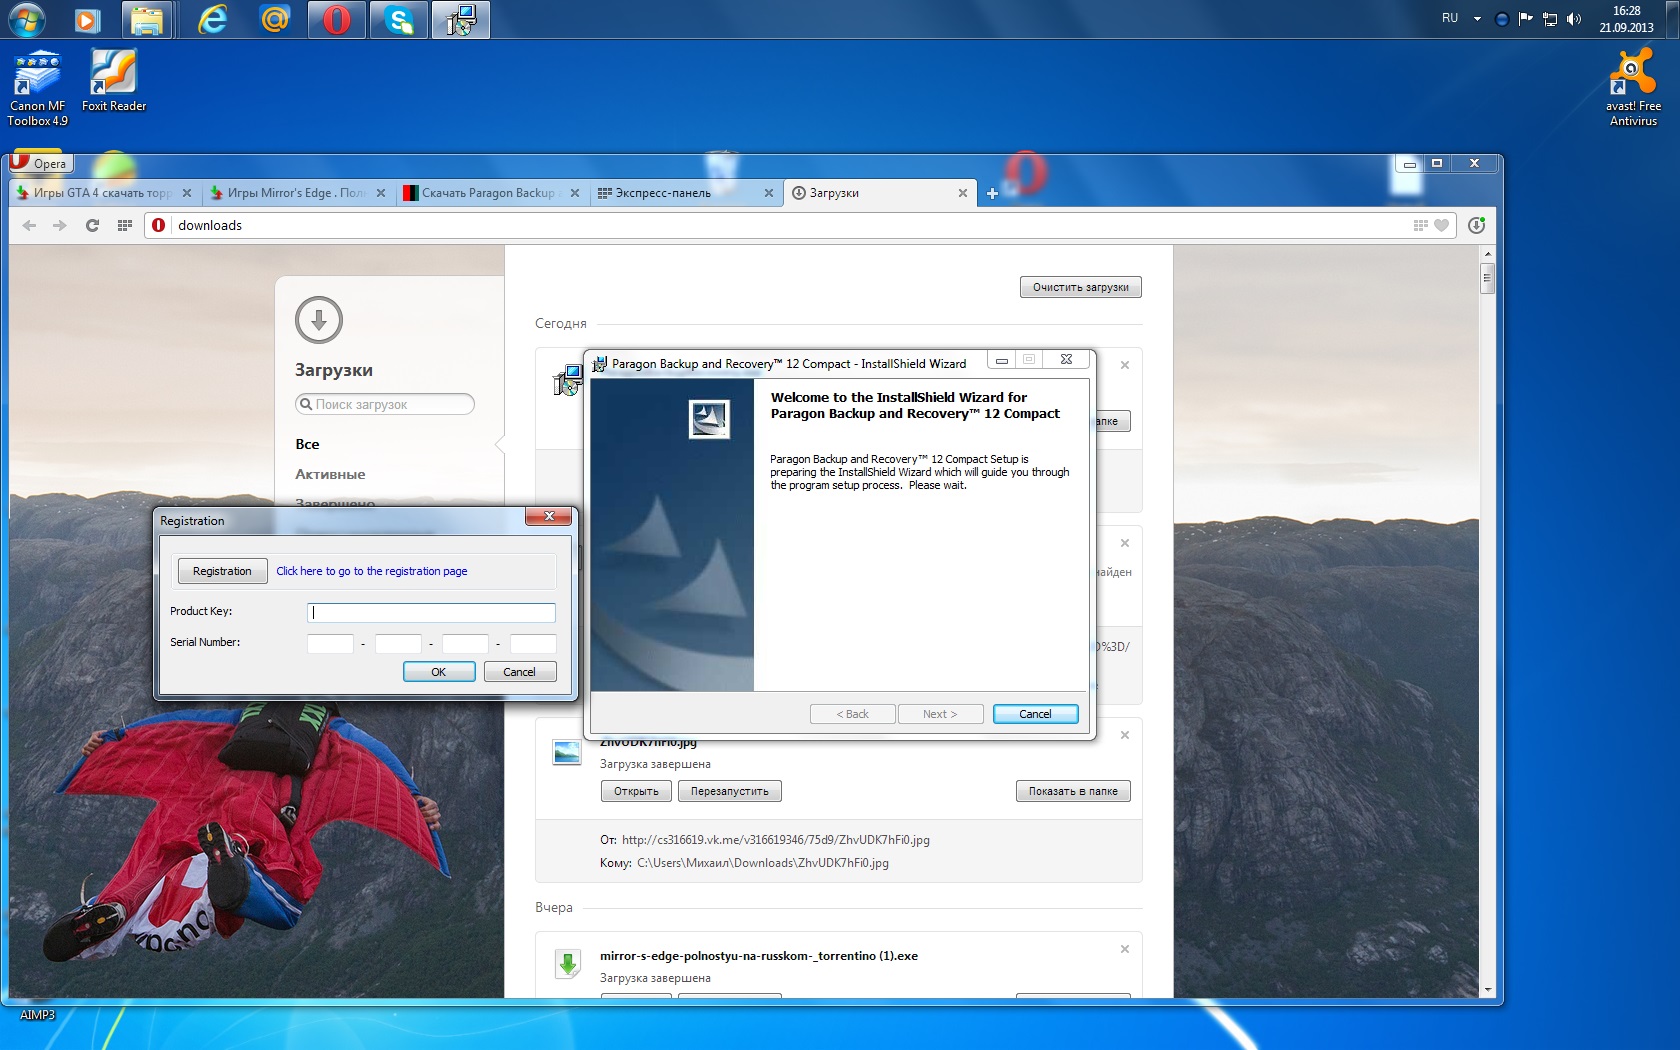Screen dimensions: 1680x1050
Task: Open Skype from the taskbar
Action: click(399, 20)
